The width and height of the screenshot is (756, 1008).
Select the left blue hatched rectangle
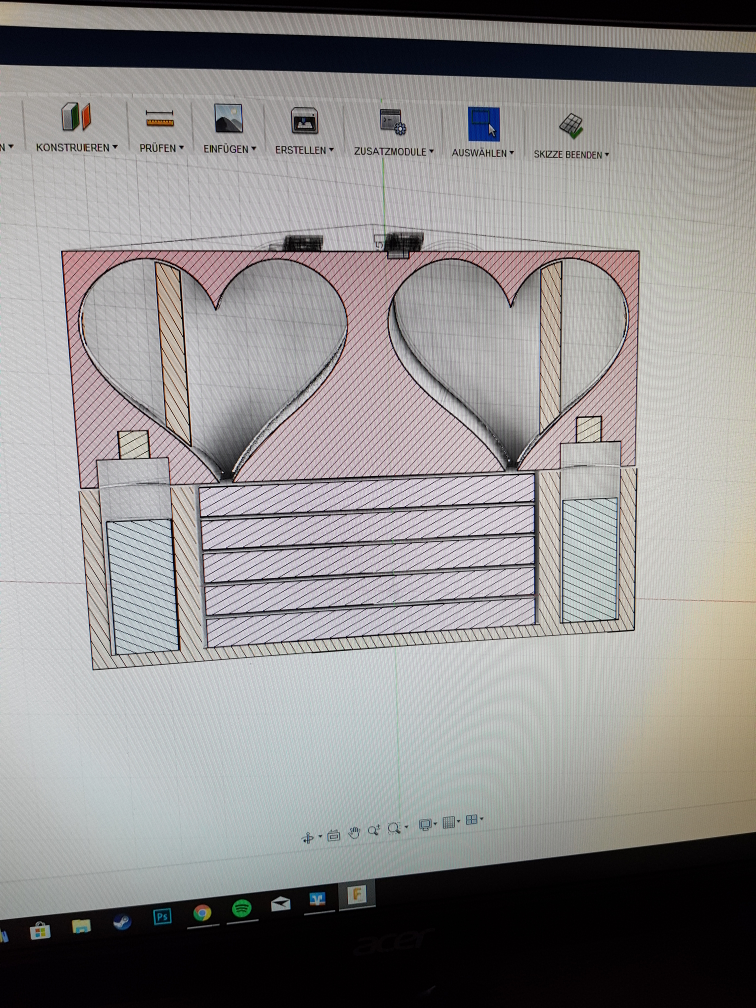pos(142,586)
